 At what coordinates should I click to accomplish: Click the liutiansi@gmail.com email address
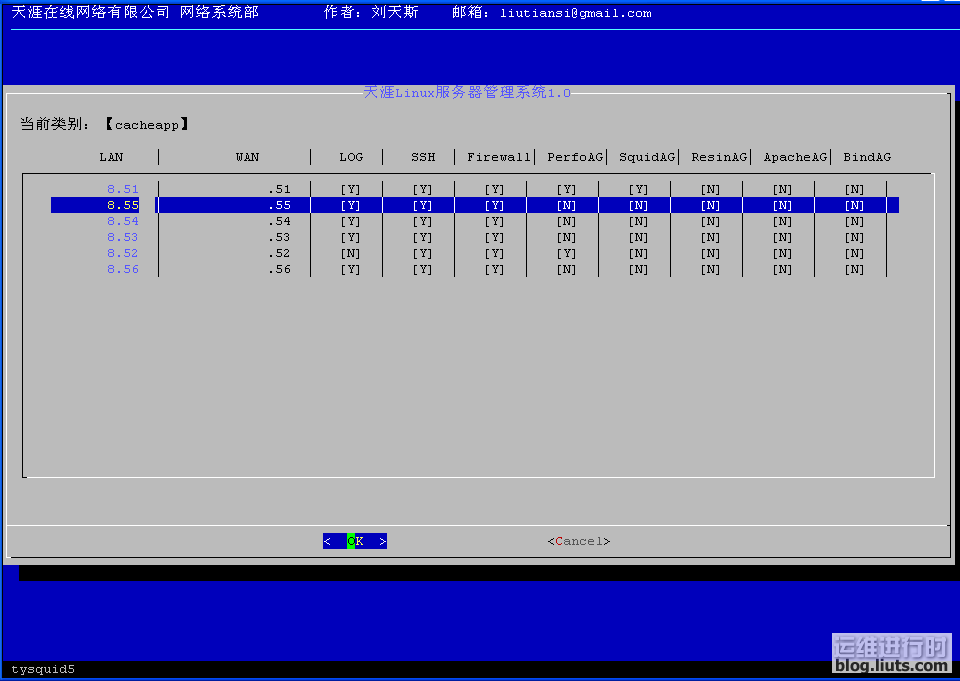(575, 13)
